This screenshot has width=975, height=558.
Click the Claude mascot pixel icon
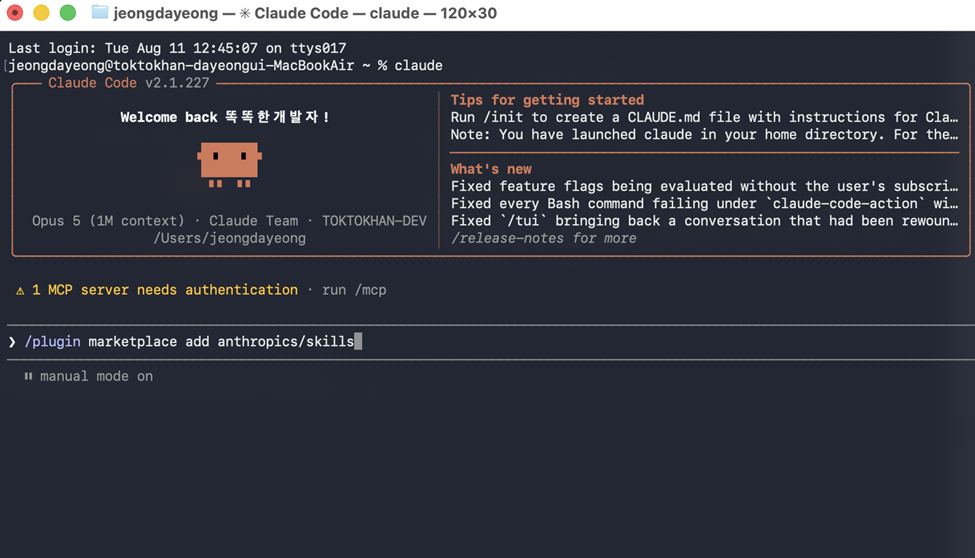(x=229, y=165)
